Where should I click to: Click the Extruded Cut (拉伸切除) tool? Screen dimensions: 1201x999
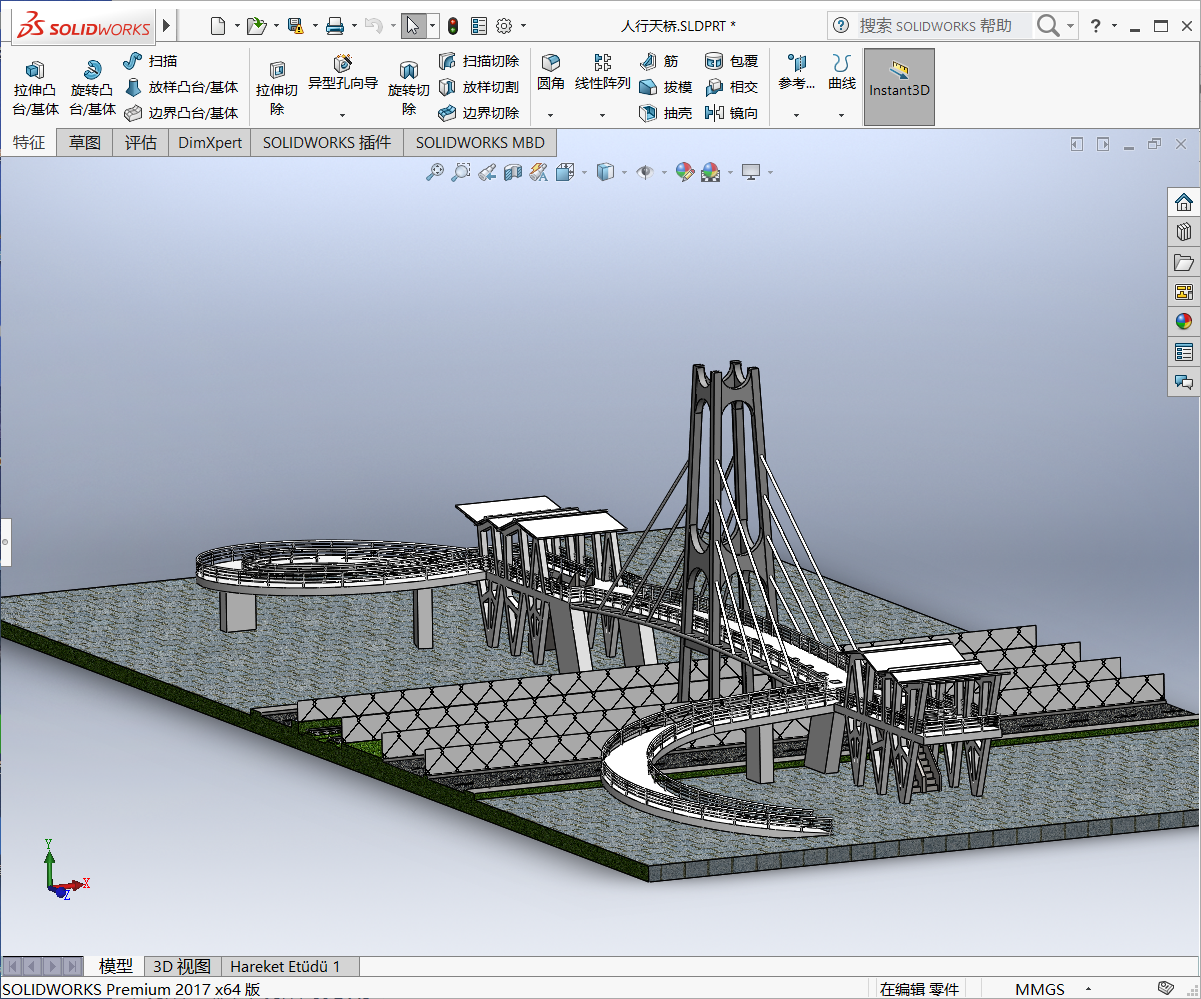pyautogui.click(x=277, y=87)
